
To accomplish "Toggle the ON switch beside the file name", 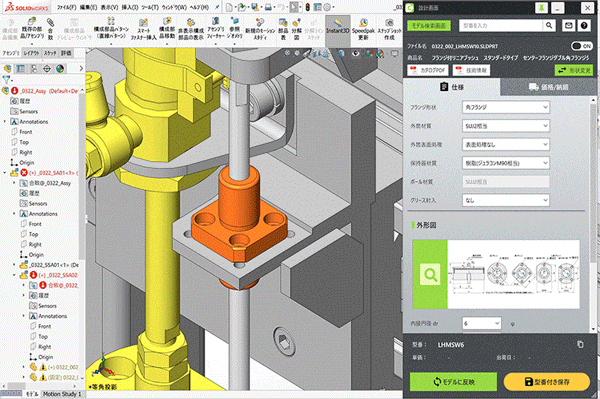I will coord(582,46).
